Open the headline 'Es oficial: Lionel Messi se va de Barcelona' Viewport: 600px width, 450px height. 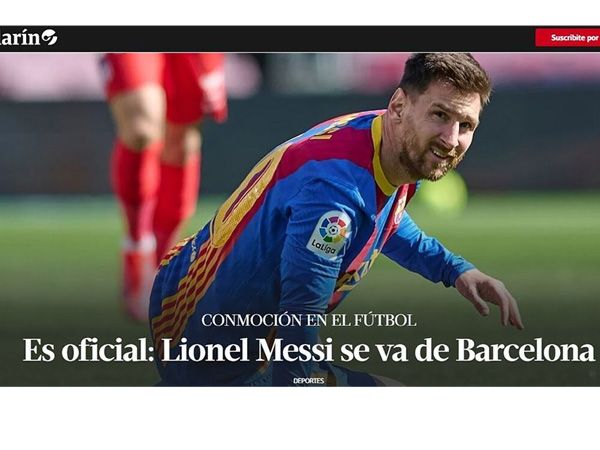pyautogui.click(x=308, y=350)
